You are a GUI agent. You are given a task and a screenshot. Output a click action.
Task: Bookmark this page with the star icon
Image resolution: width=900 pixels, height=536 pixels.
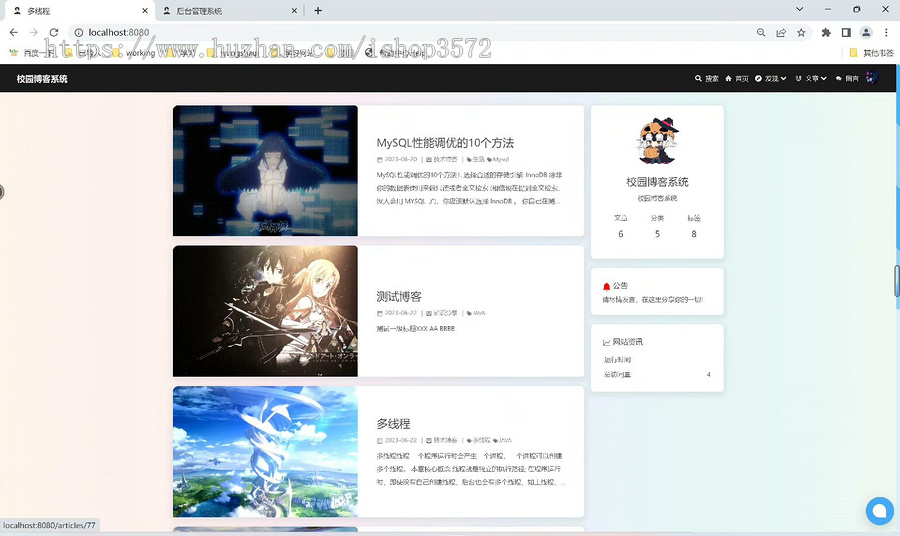(x=801, y=33)
